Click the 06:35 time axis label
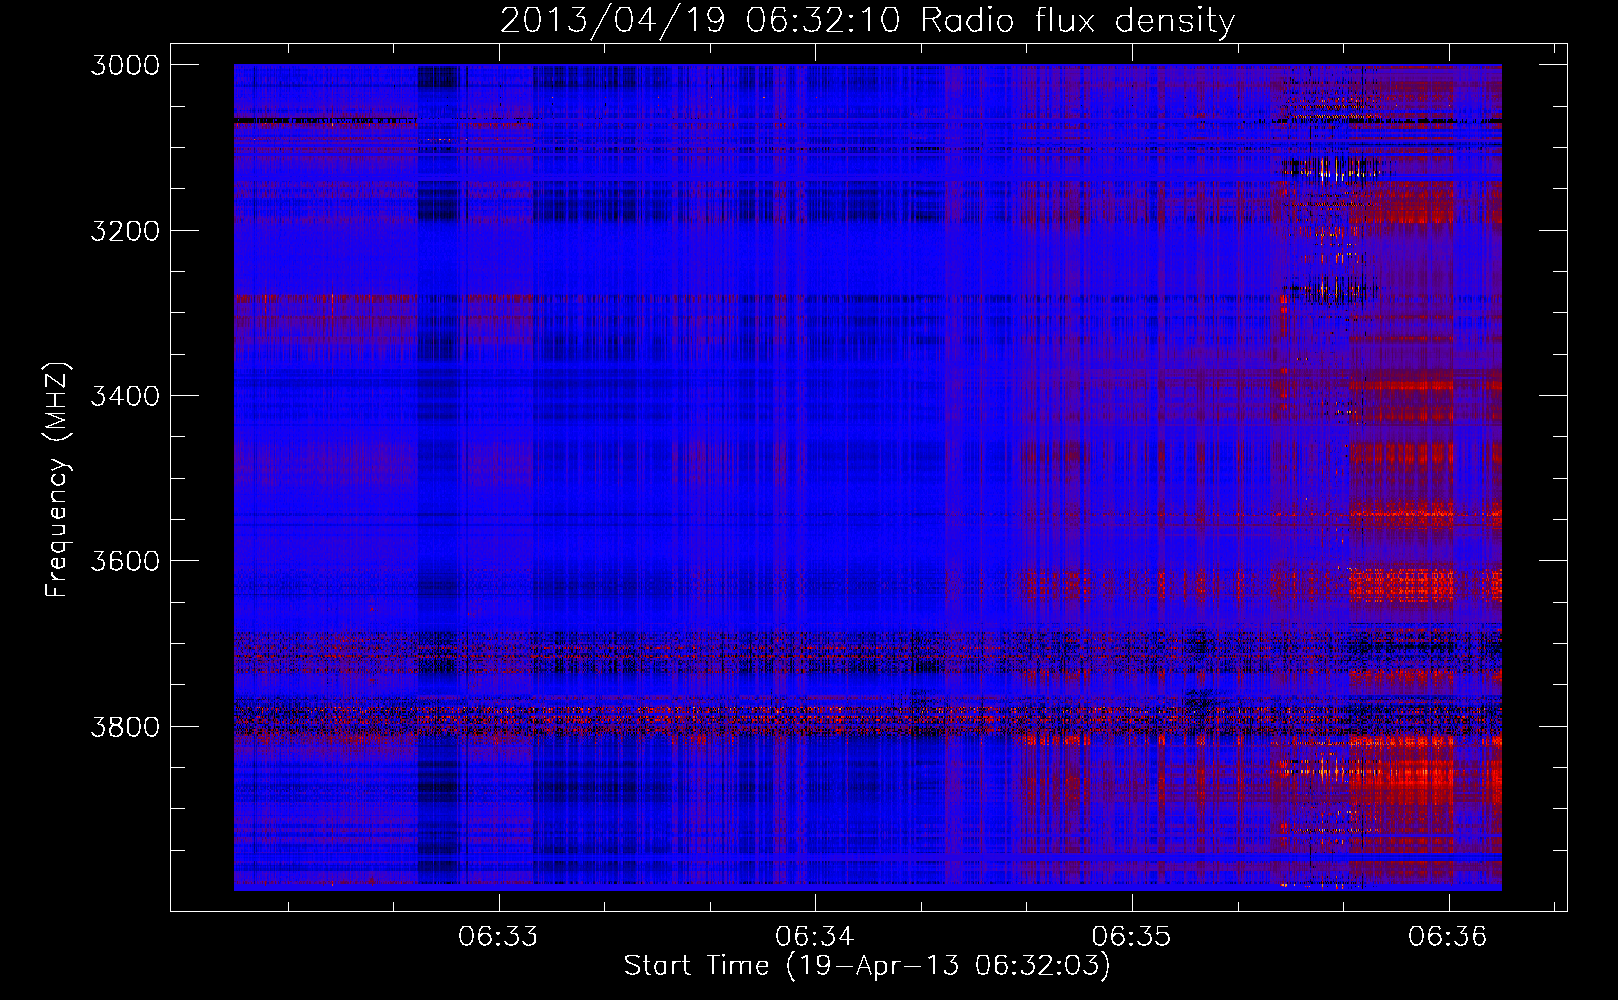This screenshot has height=1000, width=1618. [1131, 937]
